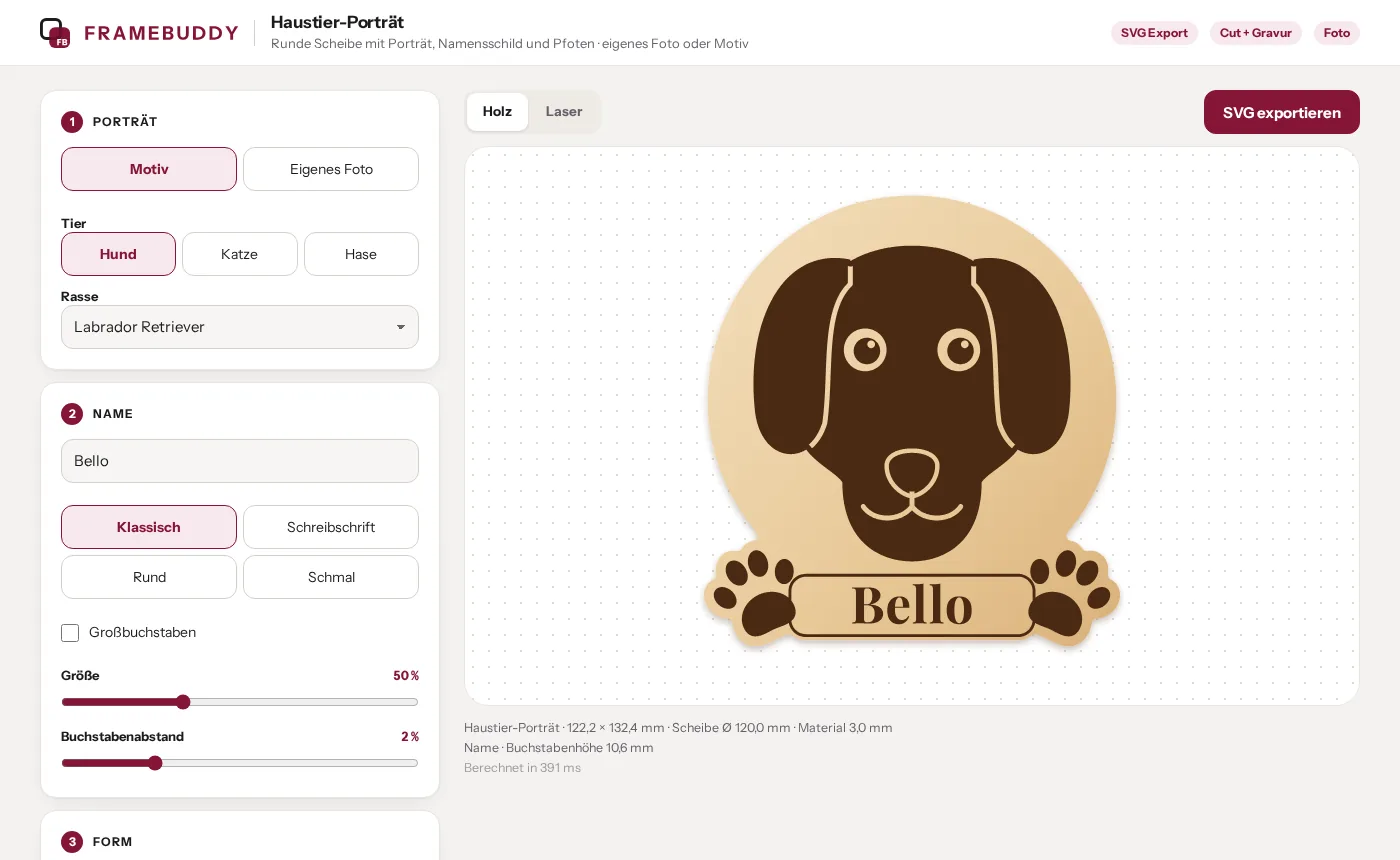Click the name field containing Bello
The image size is (1400, 860).
pyautogui.click(x=240, y=461)
